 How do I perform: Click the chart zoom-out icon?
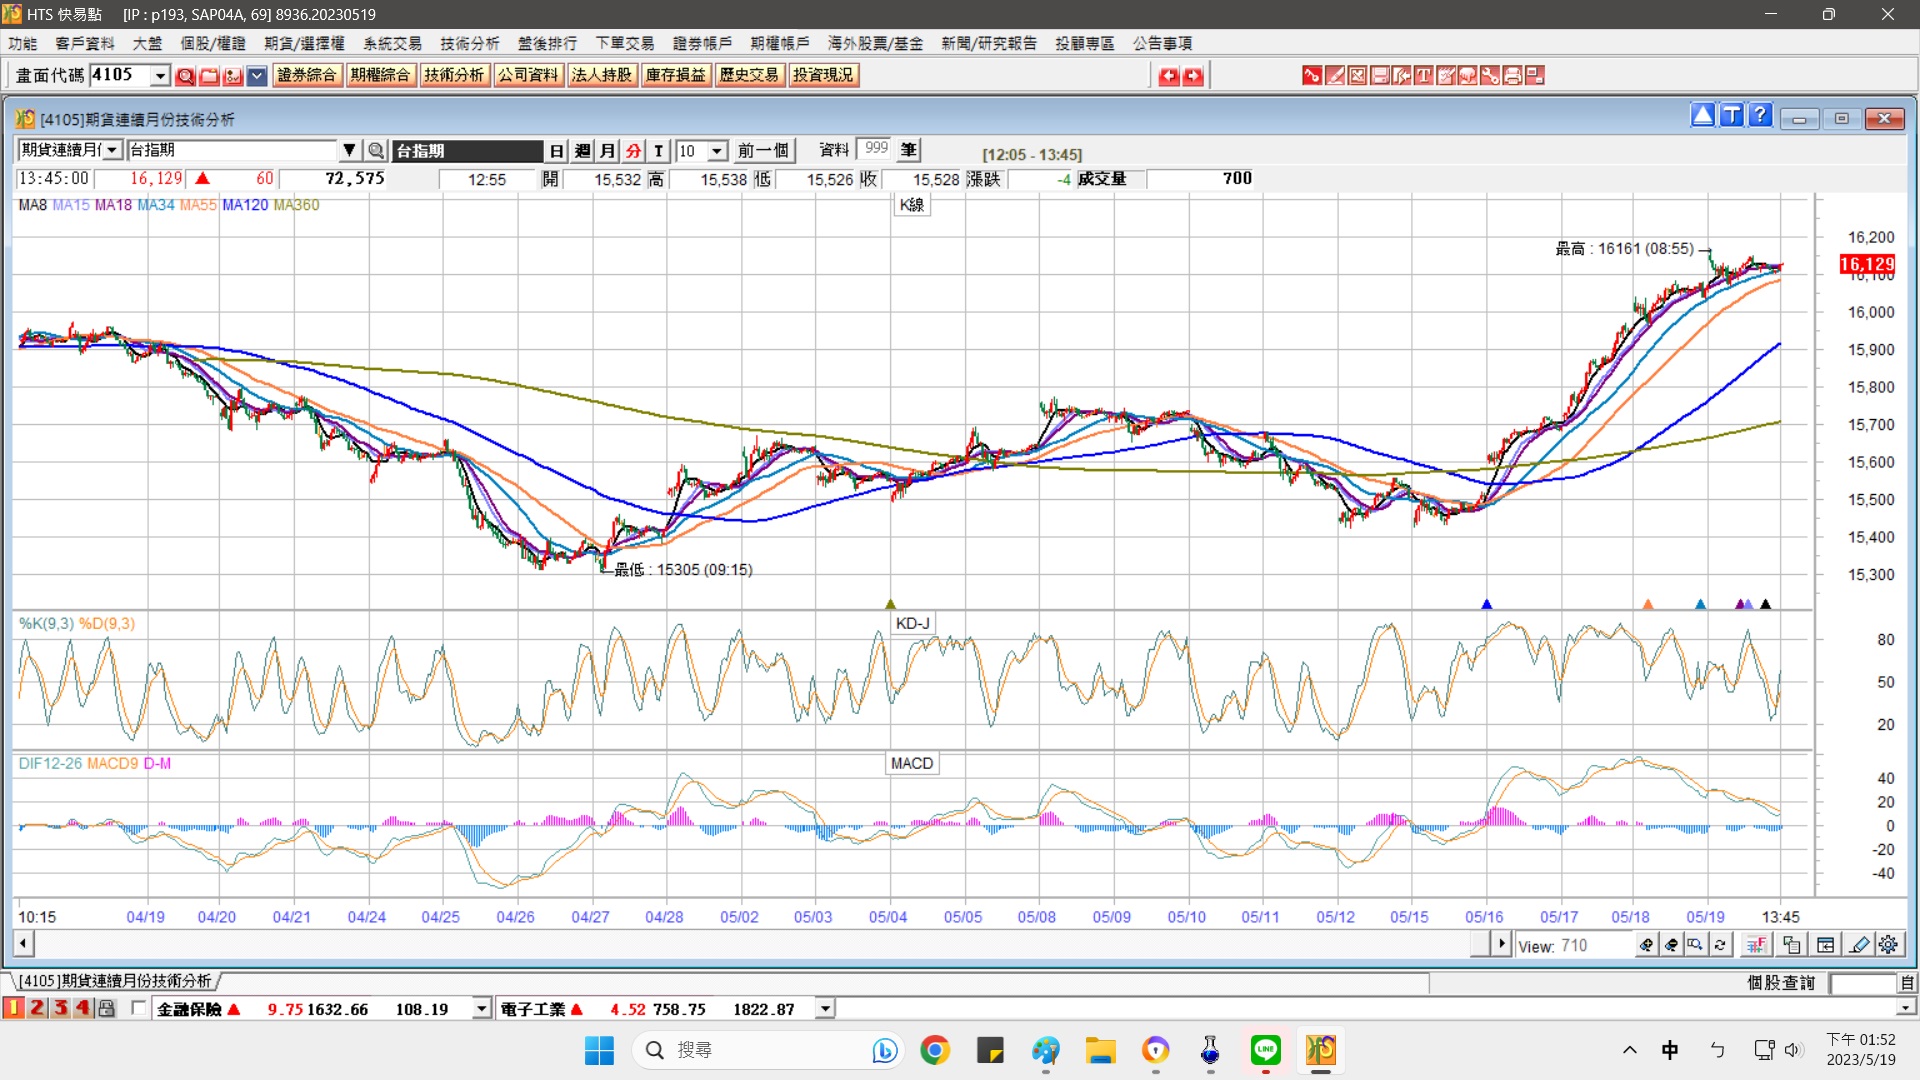[1671, 944]
